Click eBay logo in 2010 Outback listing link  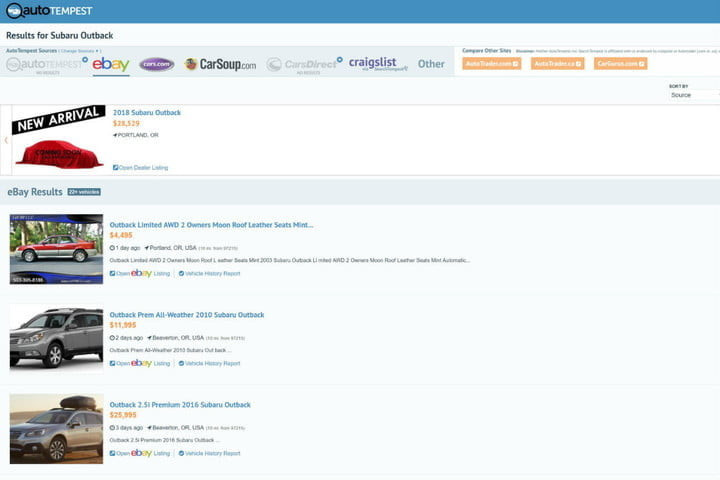pyautogui.click(x=141, y=363)
